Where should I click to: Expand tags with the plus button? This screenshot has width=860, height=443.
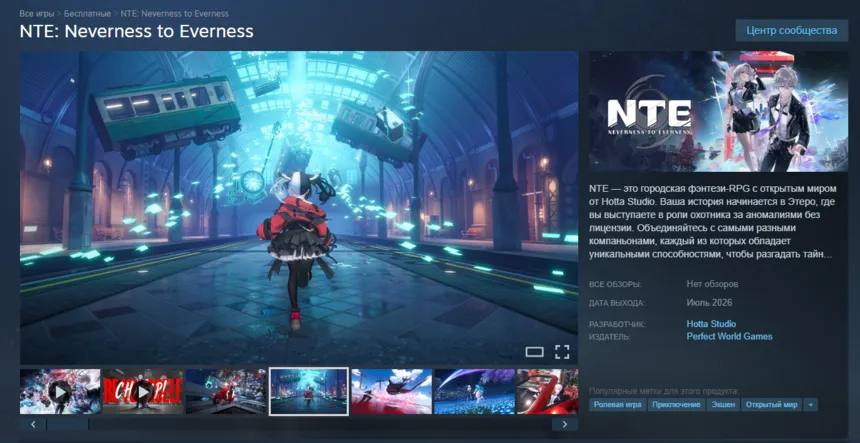point(810,405)
